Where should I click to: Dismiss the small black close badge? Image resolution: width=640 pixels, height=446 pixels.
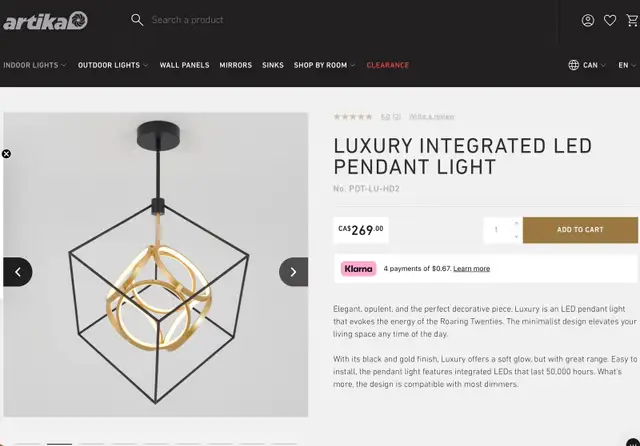(6, 154)
